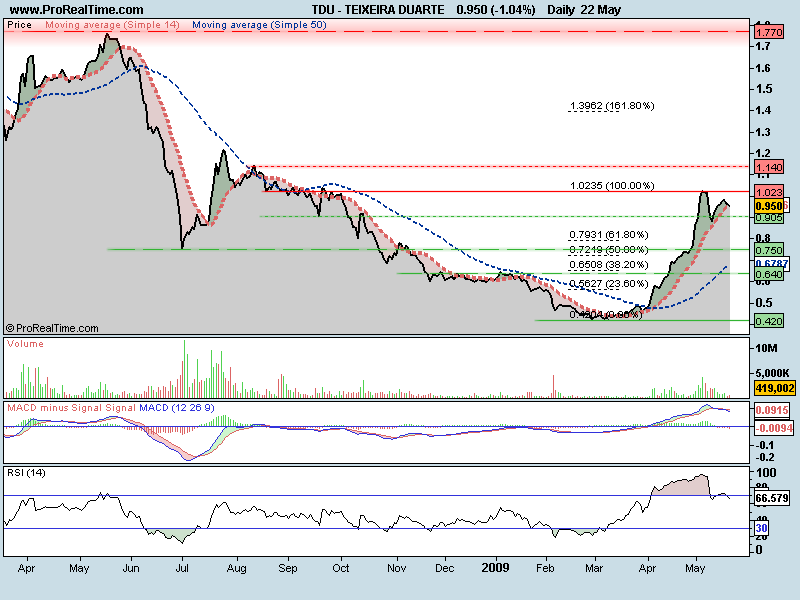The width and height of the screenshot is (800, 600).
Task: Click the Mar month label on time axis
Action: click(x=594, y=568)
